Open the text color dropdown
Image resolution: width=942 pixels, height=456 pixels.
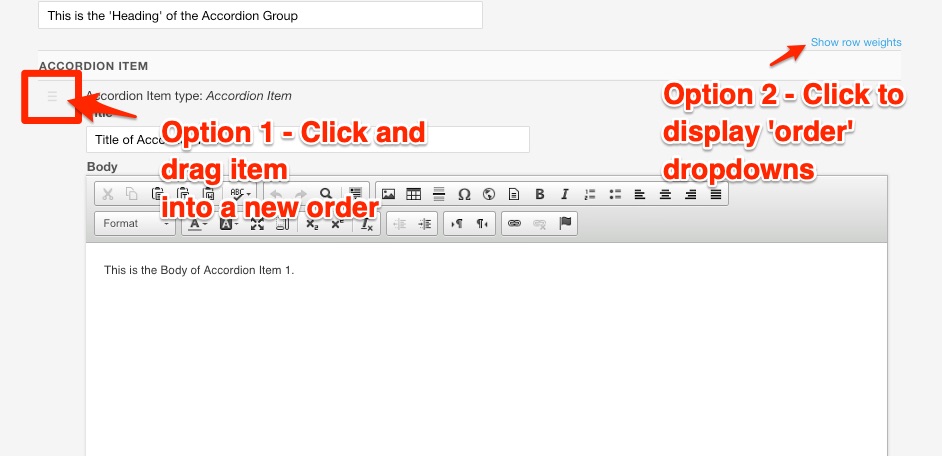(197, 224)
